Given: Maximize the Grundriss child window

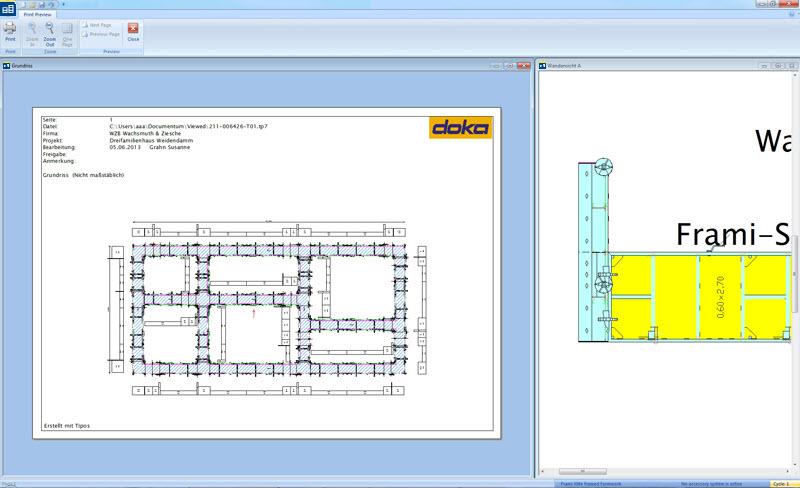Looking at the screenshot, I should [x=508, y=65].
